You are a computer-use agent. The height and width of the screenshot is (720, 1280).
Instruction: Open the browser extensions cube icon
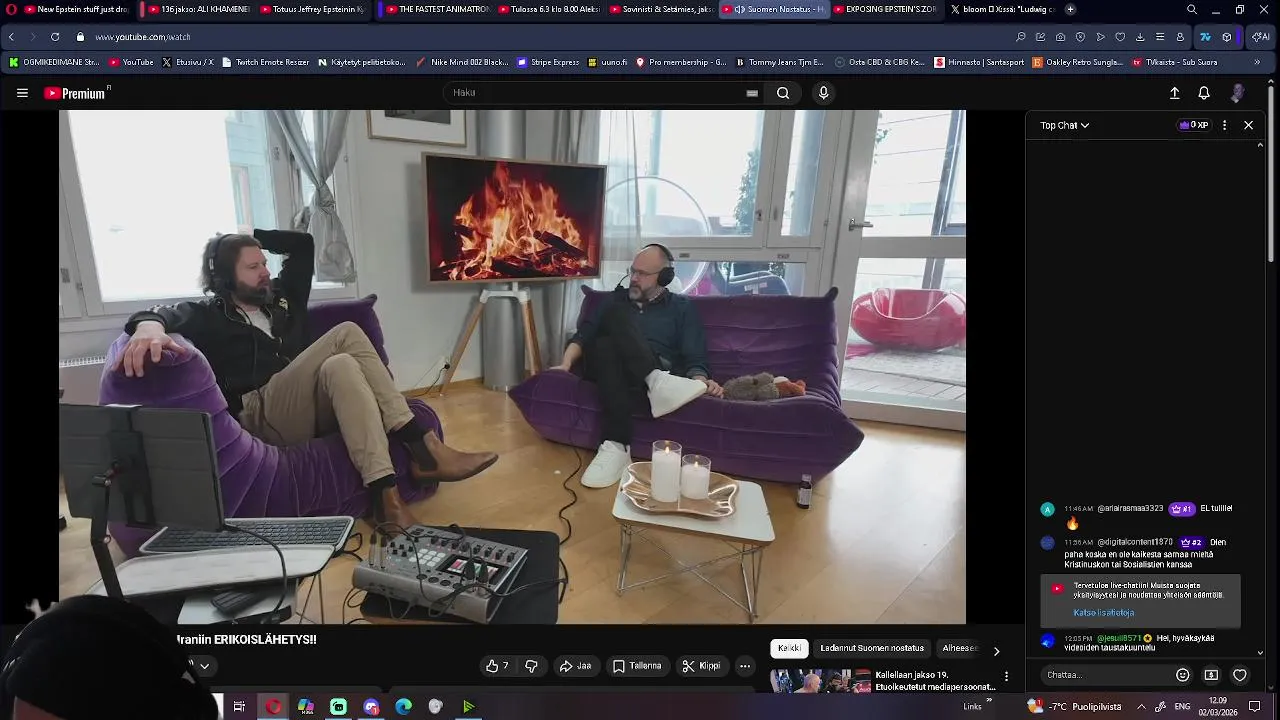pyautogui.click(x=1227, y=37)
